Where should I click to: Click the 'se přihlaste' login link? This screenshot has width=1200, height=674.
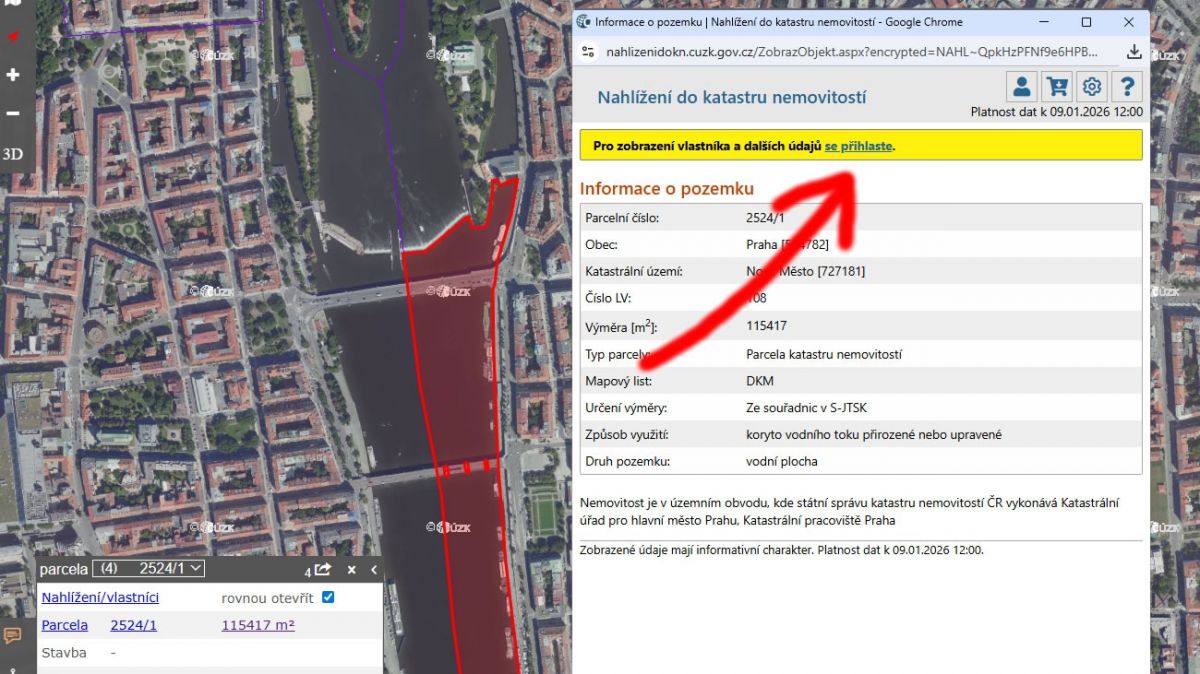[858, 146]
